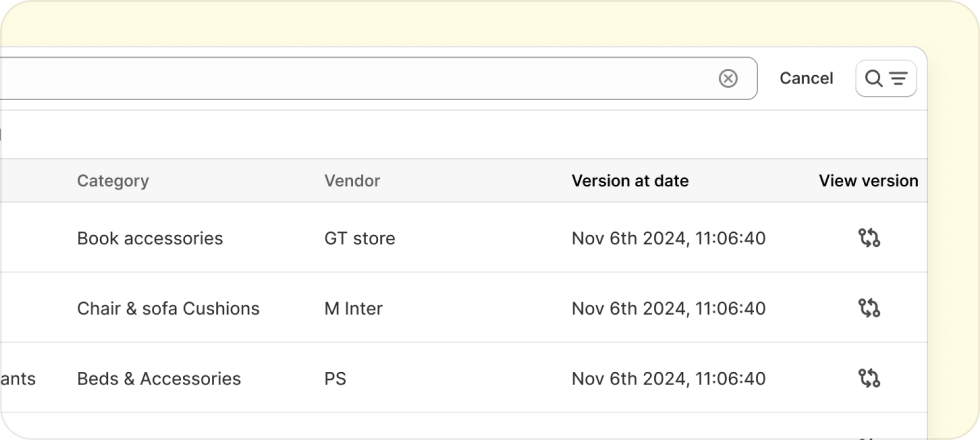The height and width of the screenshot is (440, 980).
Task: Cancel the search
Action: click(x=806, y=78)
